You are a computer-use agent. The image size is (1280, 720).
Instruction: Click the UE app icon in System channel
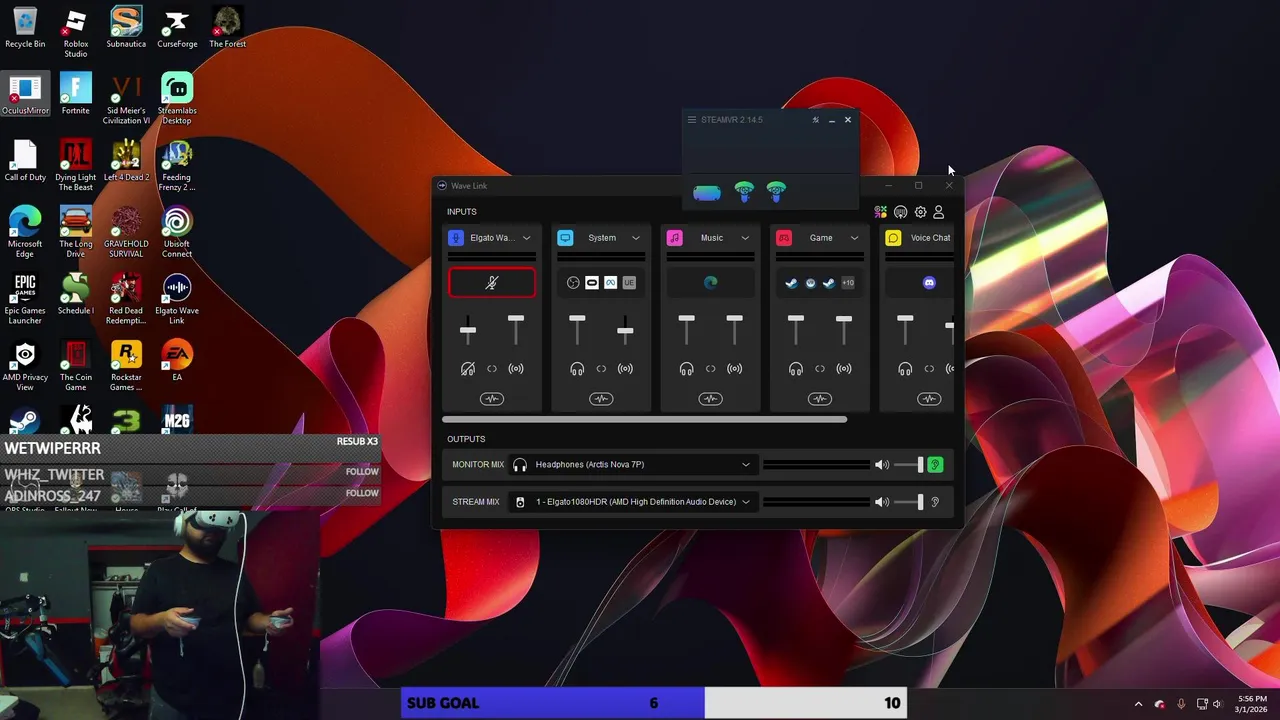point(629,283)
